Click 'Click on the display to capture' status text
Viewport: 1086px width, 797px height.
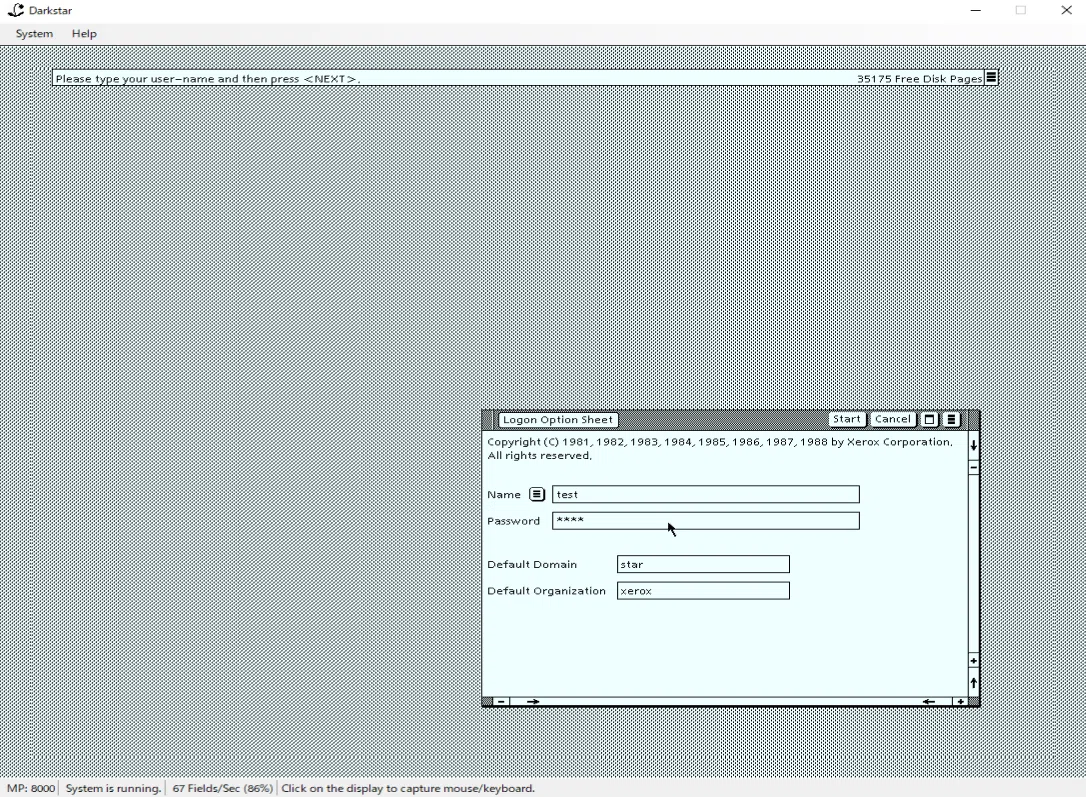[x=408, y=788]
